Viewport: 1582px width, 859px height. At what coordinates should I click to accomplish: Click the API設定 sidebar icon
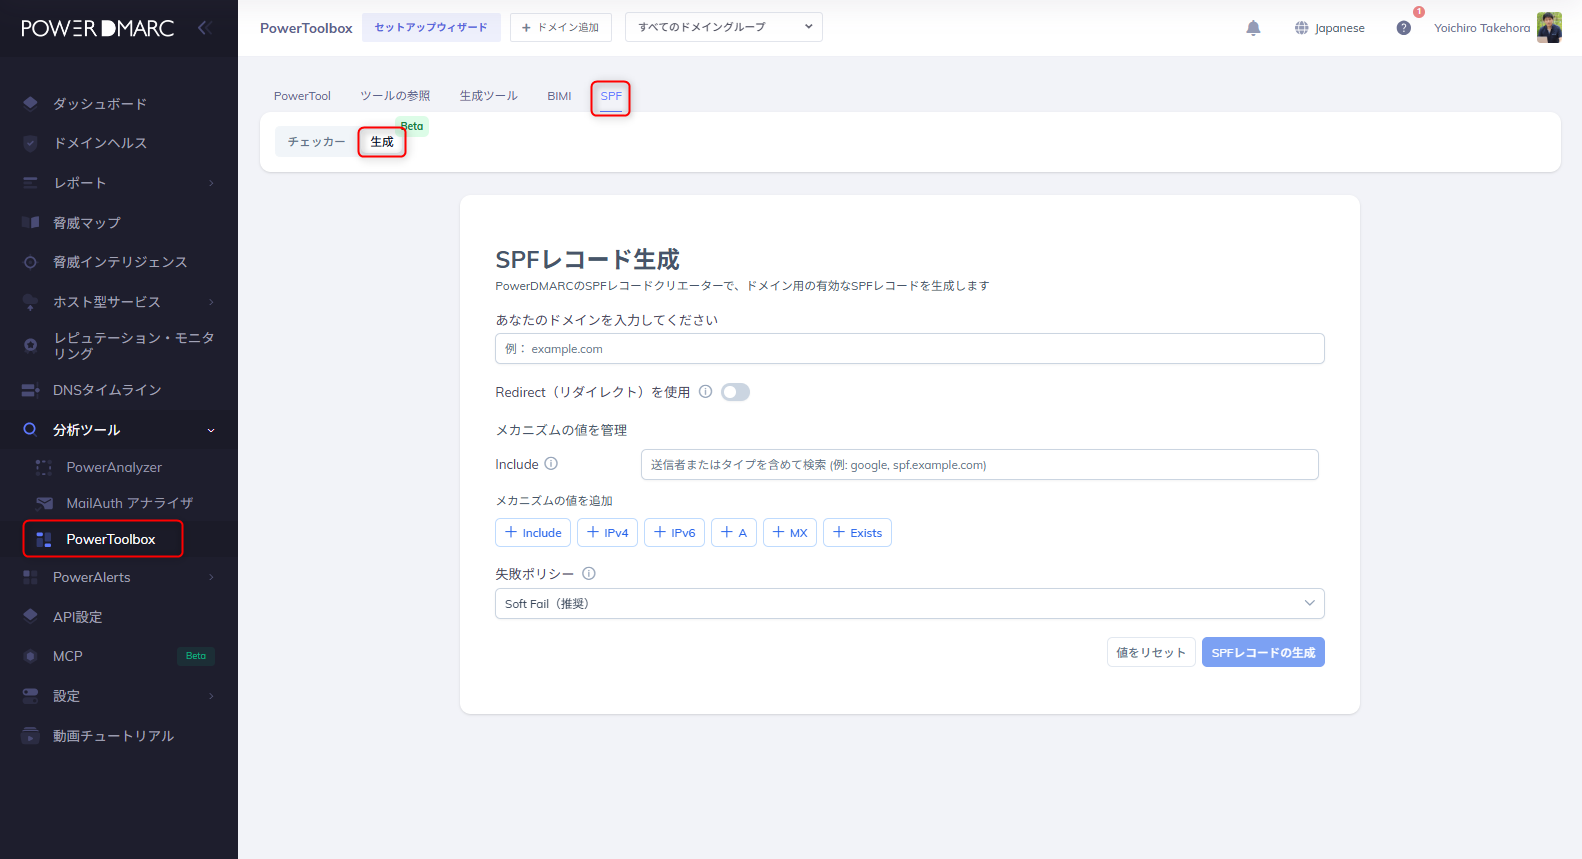click(x=30, y=616)
